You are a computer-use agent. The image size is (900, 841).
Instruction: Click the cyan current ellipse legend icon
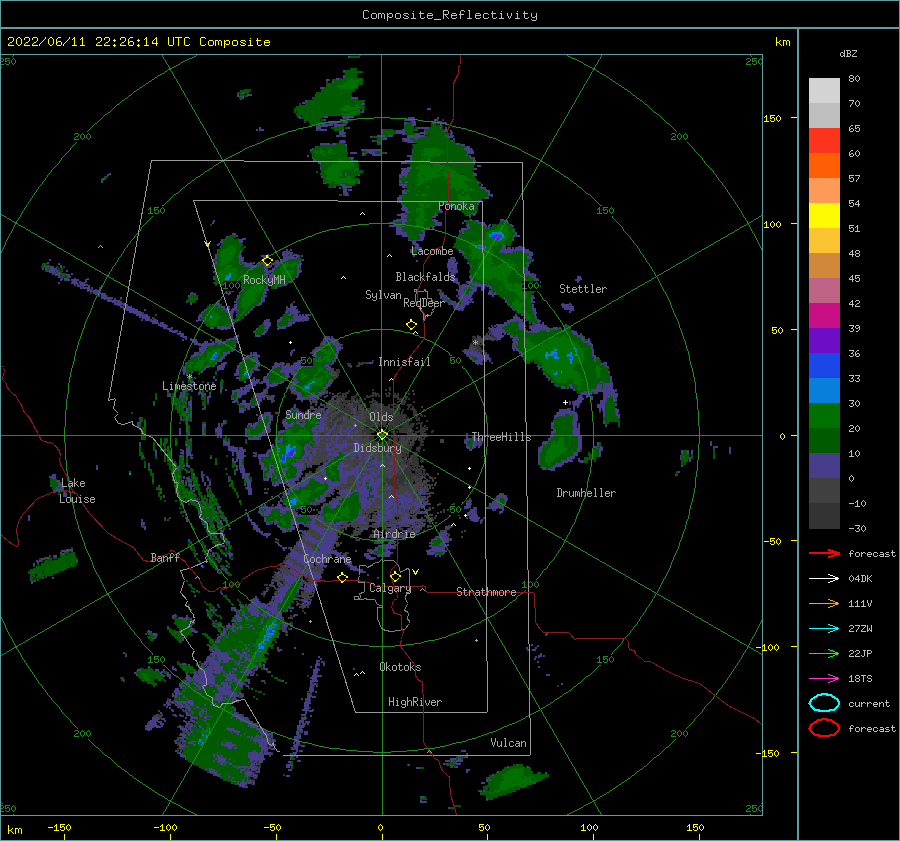(x=824, y=703)
